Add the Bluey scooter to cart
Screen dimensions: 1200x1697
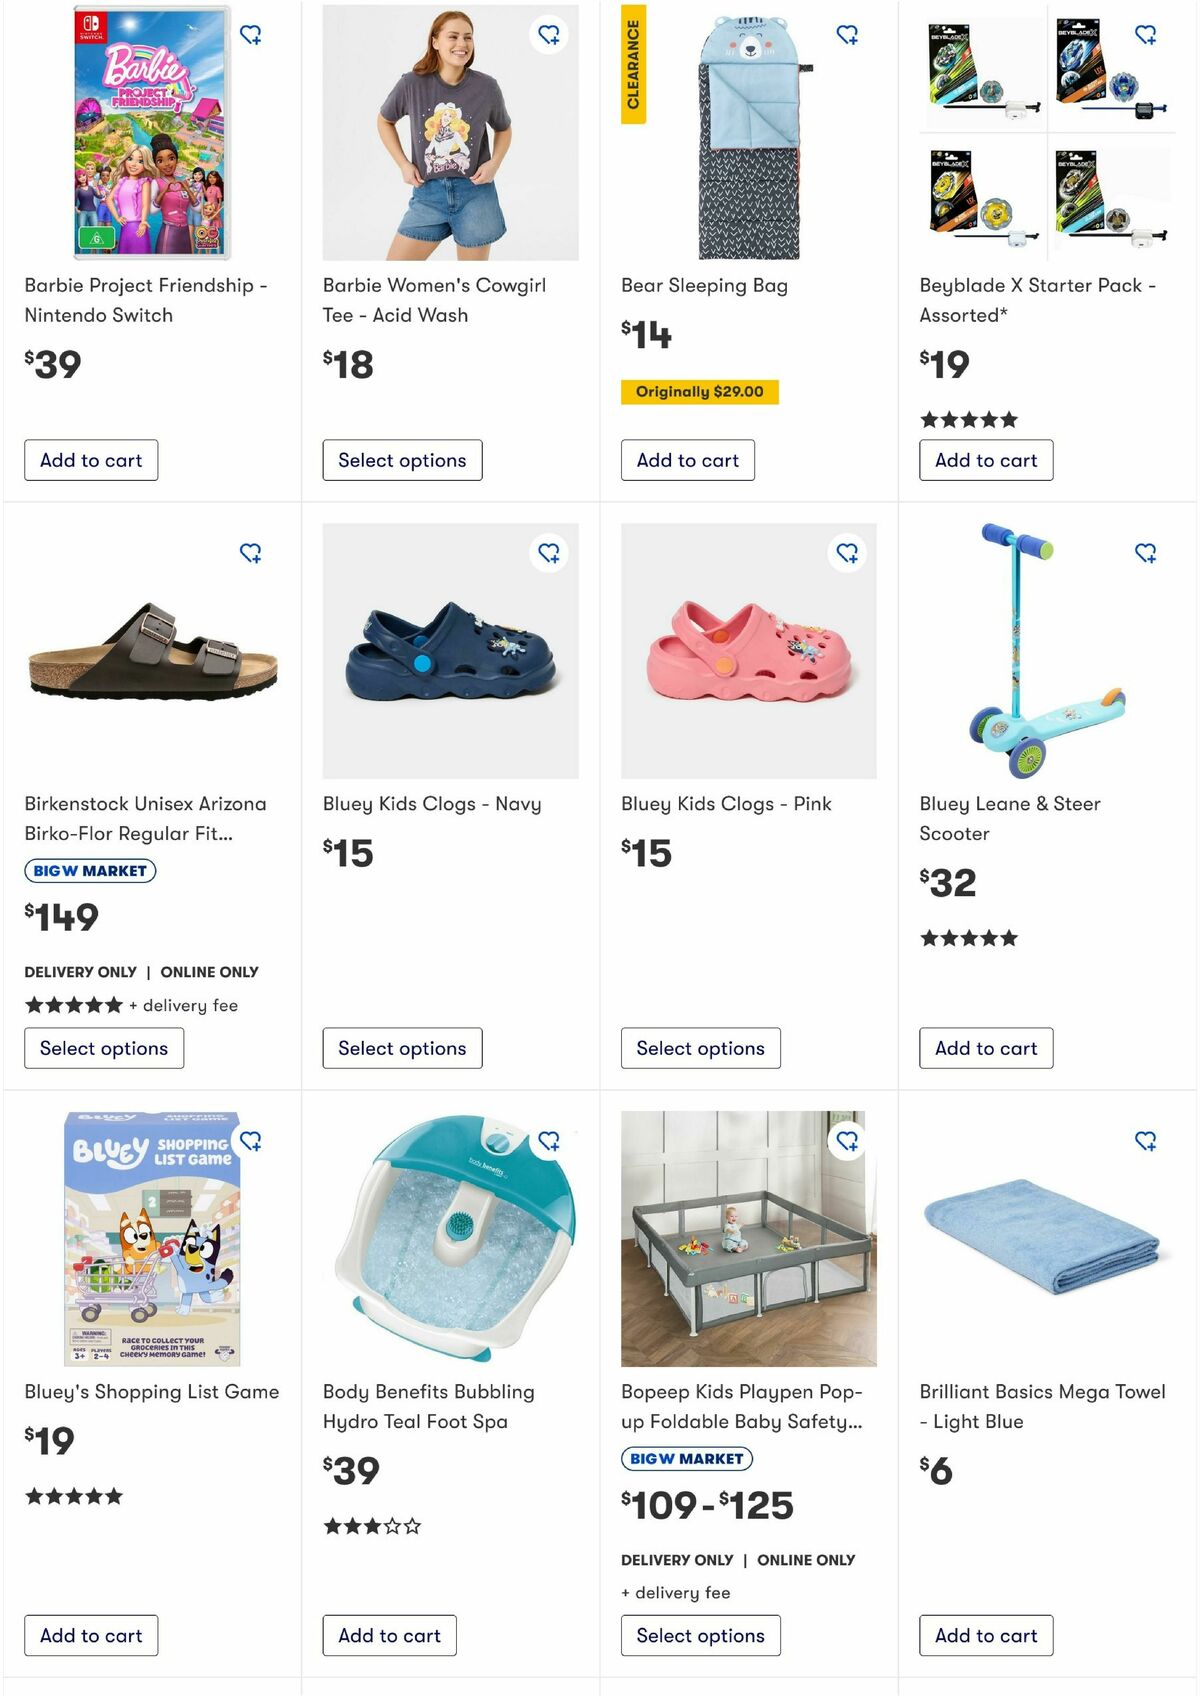click(x=986, y=1048)
